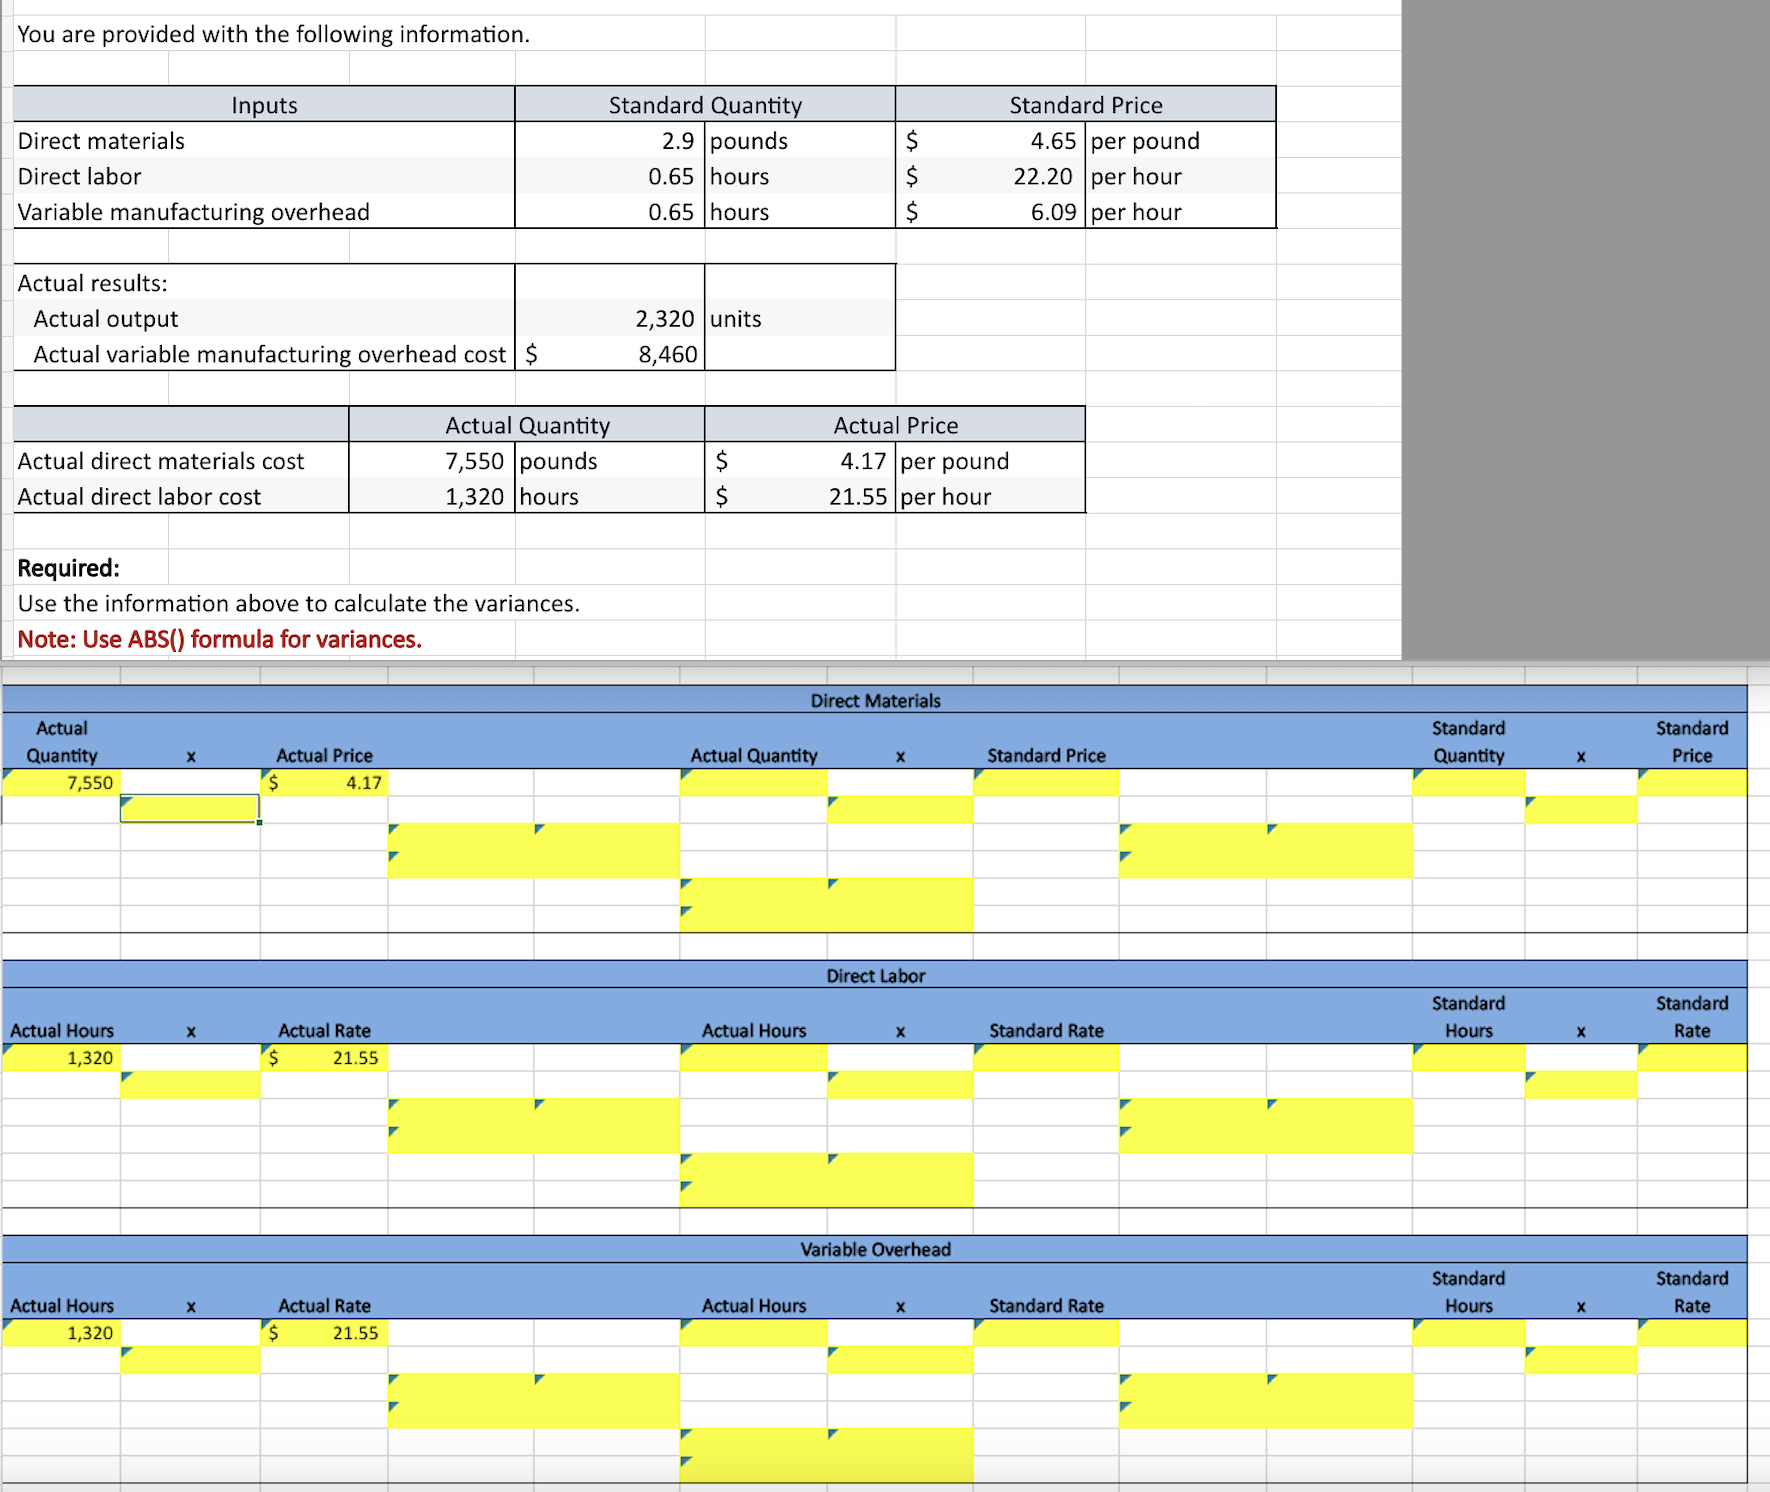Select the "Direct materials" label in the Inputs column

click(x=101, y=141)
